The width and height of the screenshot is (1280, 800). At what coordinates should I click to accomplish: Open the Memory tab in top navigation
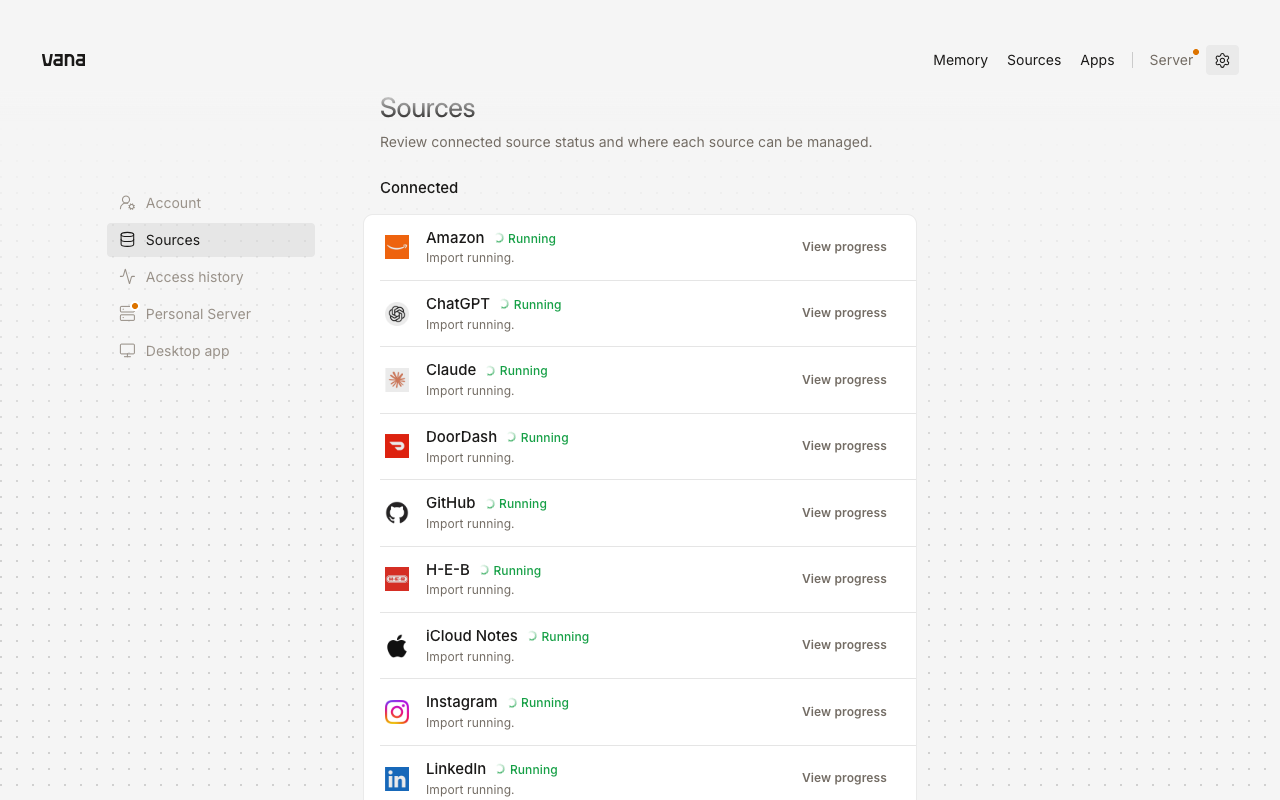(960, 60)
